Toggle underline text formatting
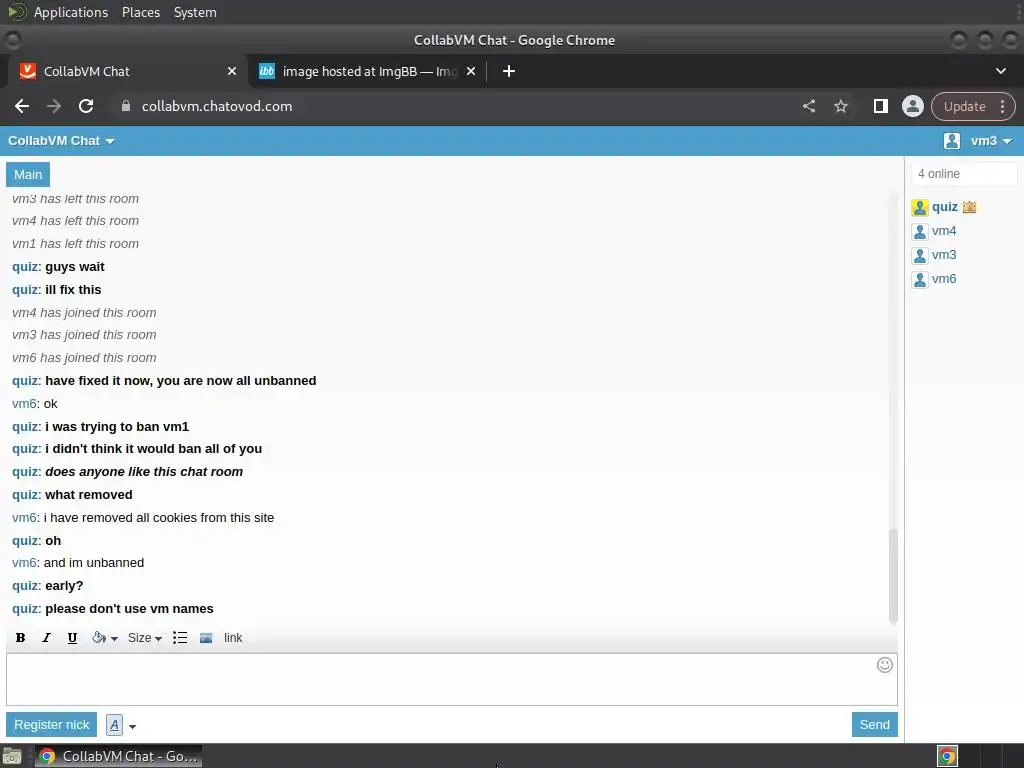Screen dimensions: 1024x768 (72, 638)
